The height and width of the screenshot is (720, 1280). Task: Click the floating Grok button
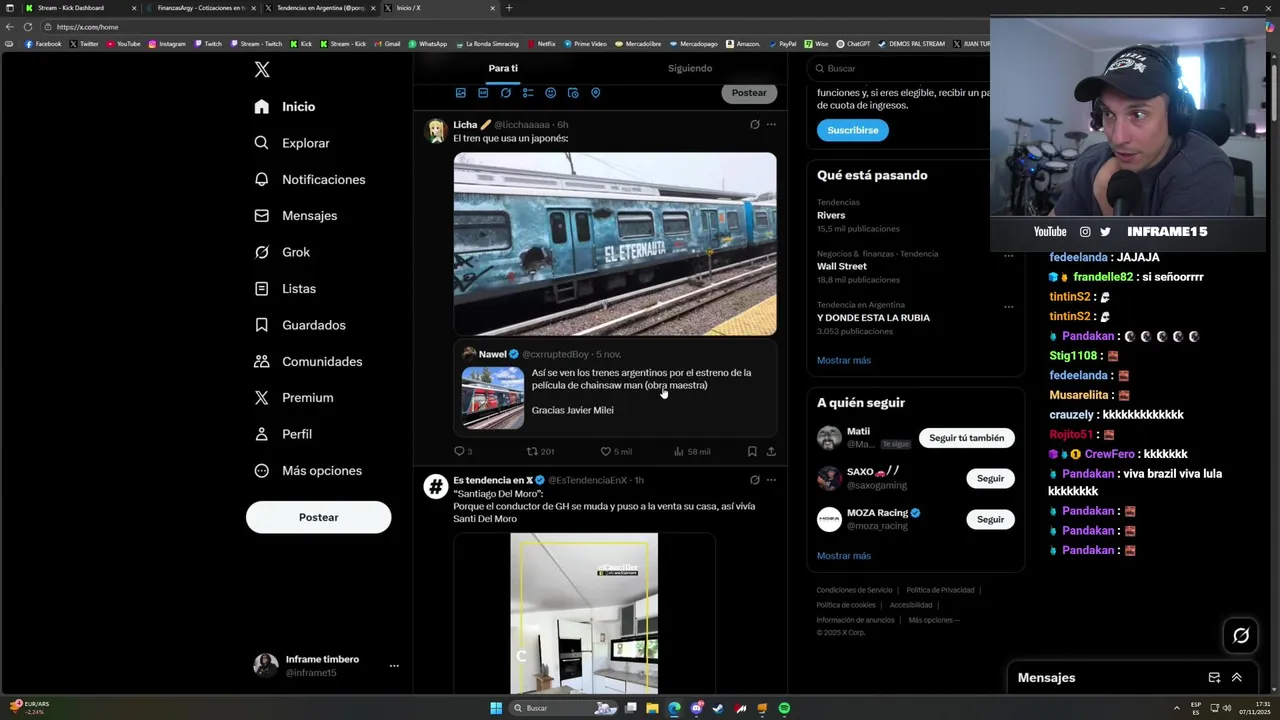point(1241,635)
